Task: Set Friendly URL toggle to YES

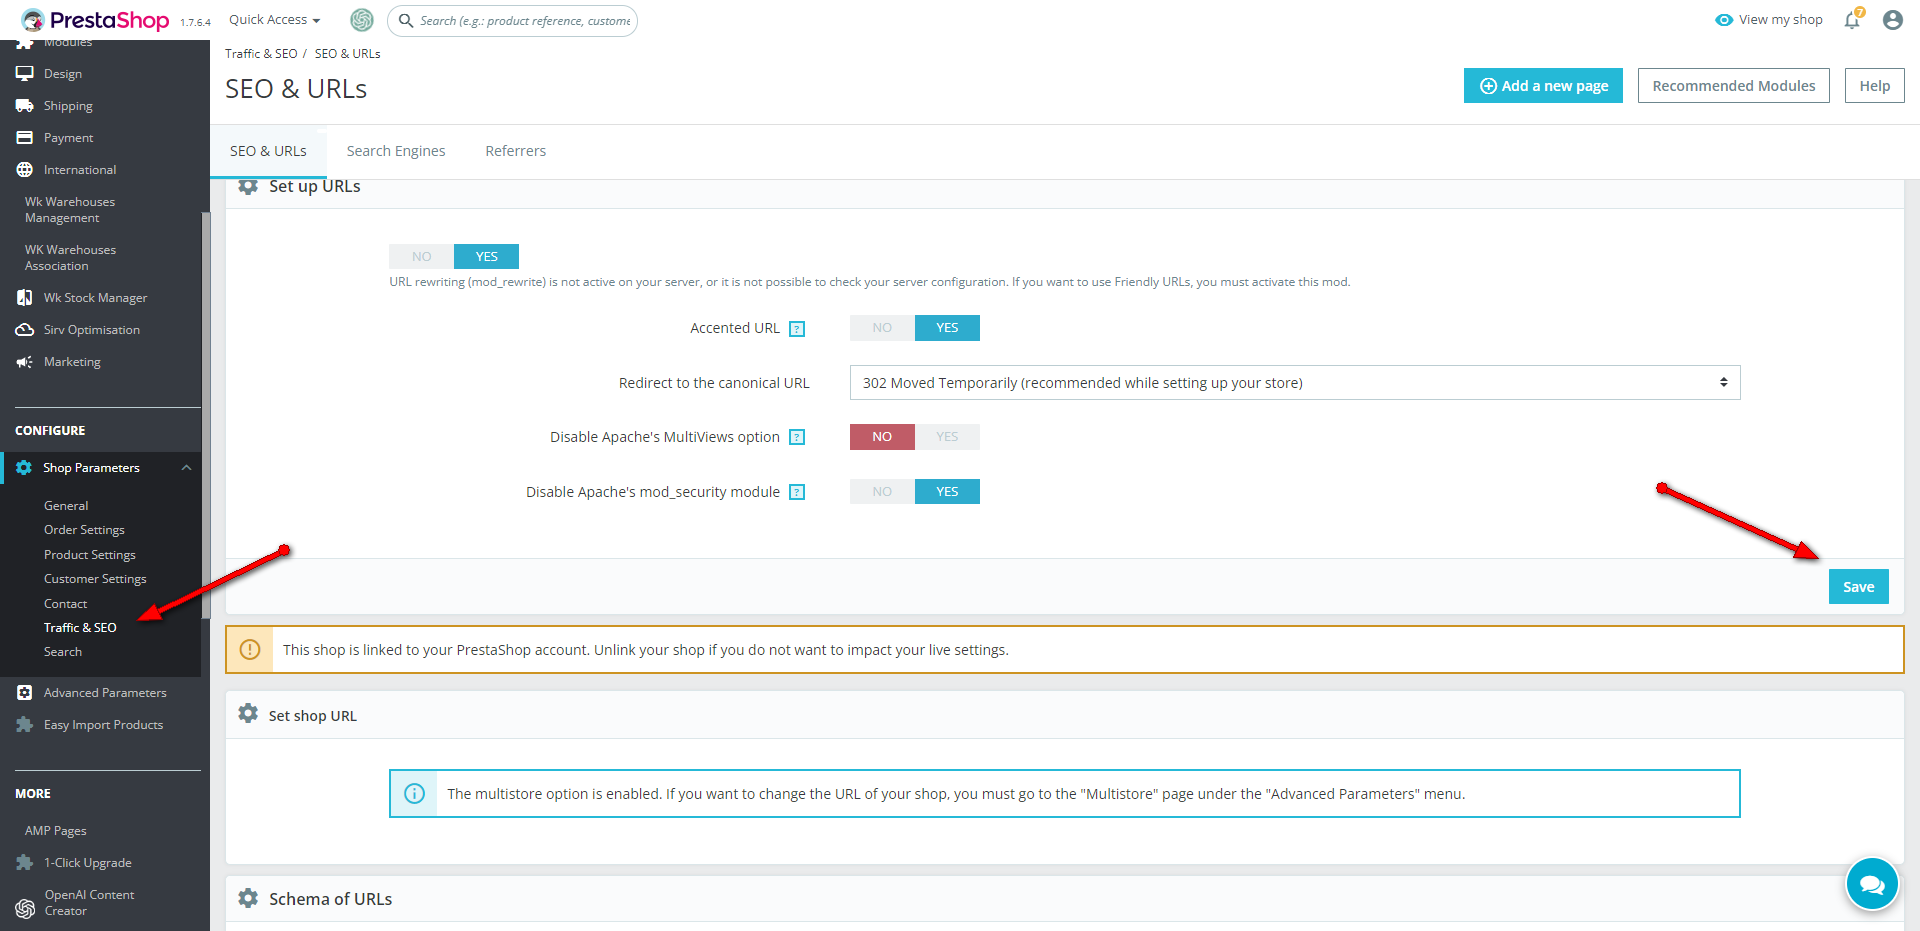Action: 486,257
